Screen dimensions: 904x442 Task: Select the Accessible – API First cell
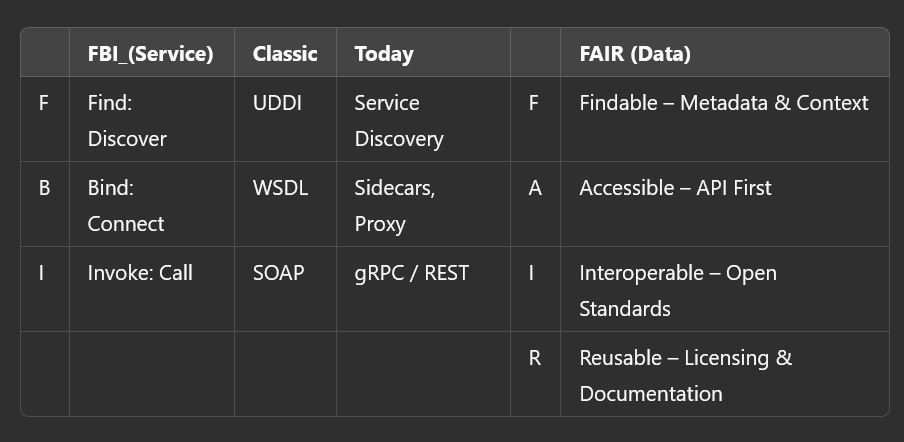point(675,188)
